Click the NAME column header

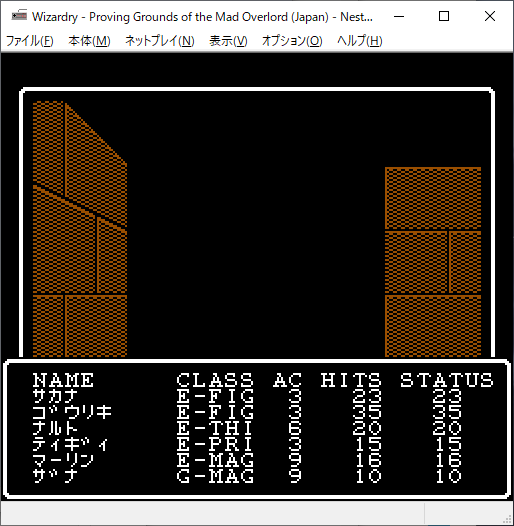(63, 380)
